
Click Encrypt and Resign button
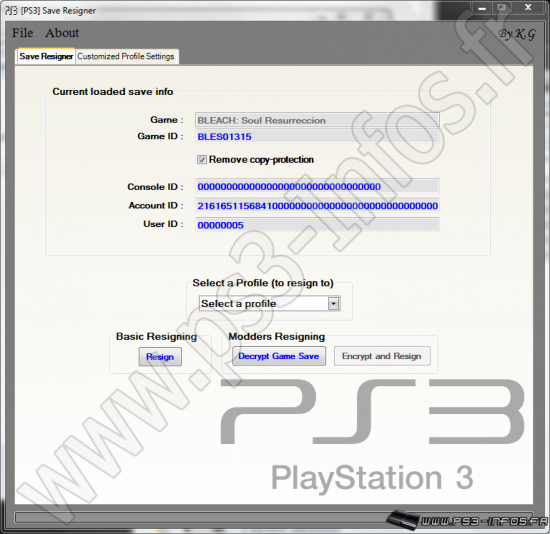point(382,356)
